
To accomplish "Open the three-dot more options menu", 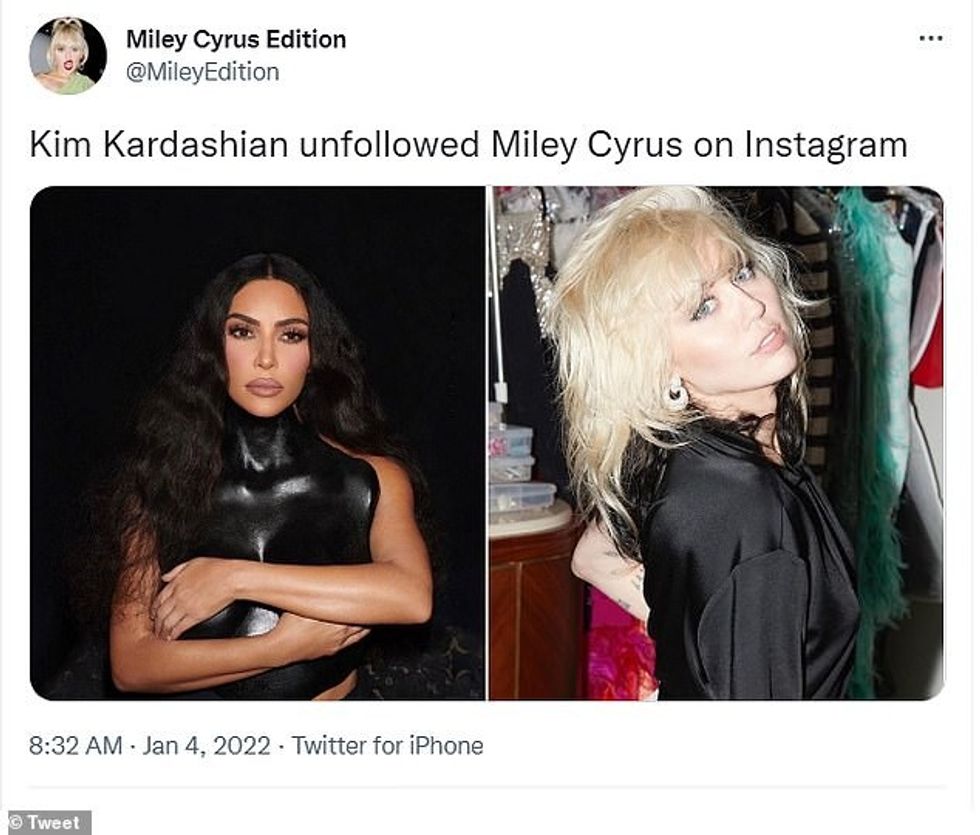I will click(x=930, y=38).
